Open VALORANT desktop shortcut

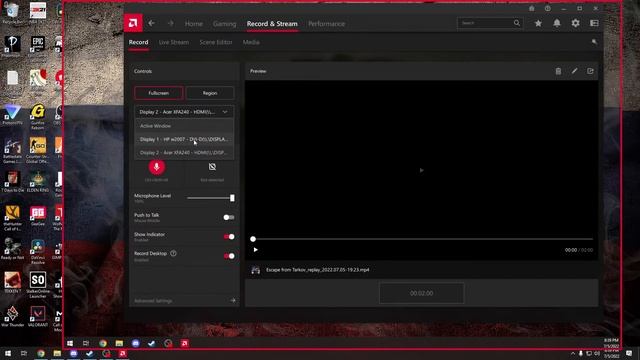pos(38,317)
